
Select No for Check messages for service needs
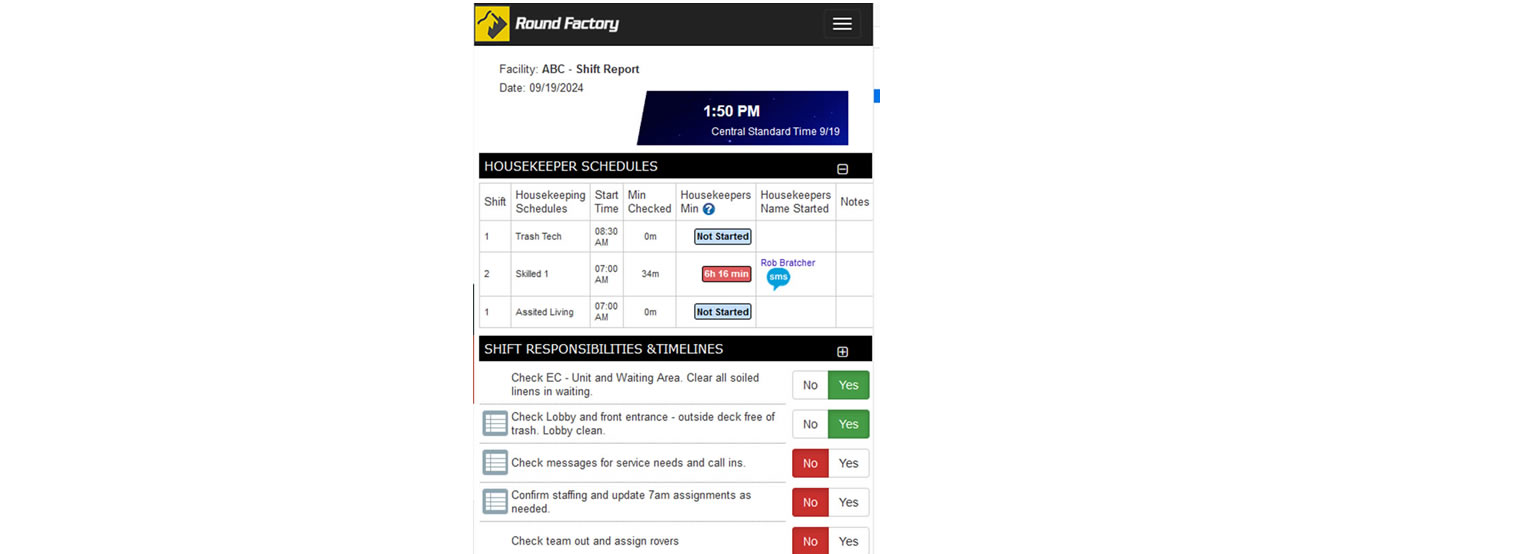810,463
